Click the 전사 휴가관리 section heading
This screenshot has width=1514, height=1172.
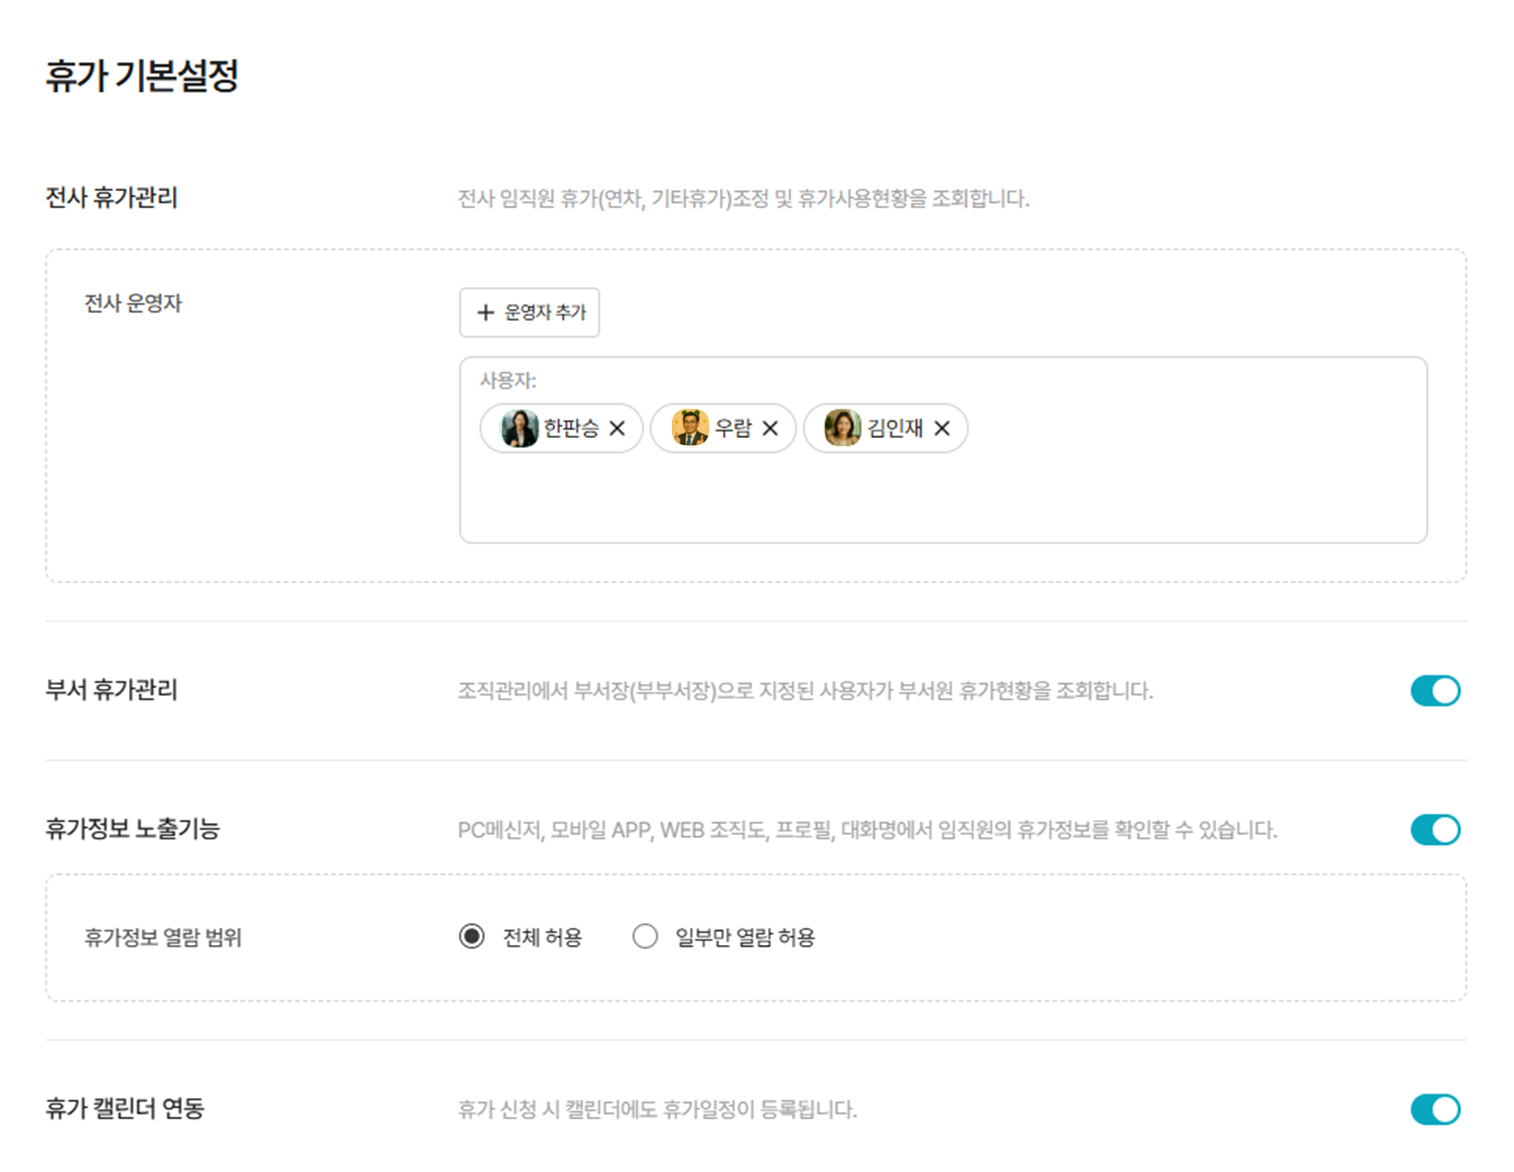click(x=111, y=198)
